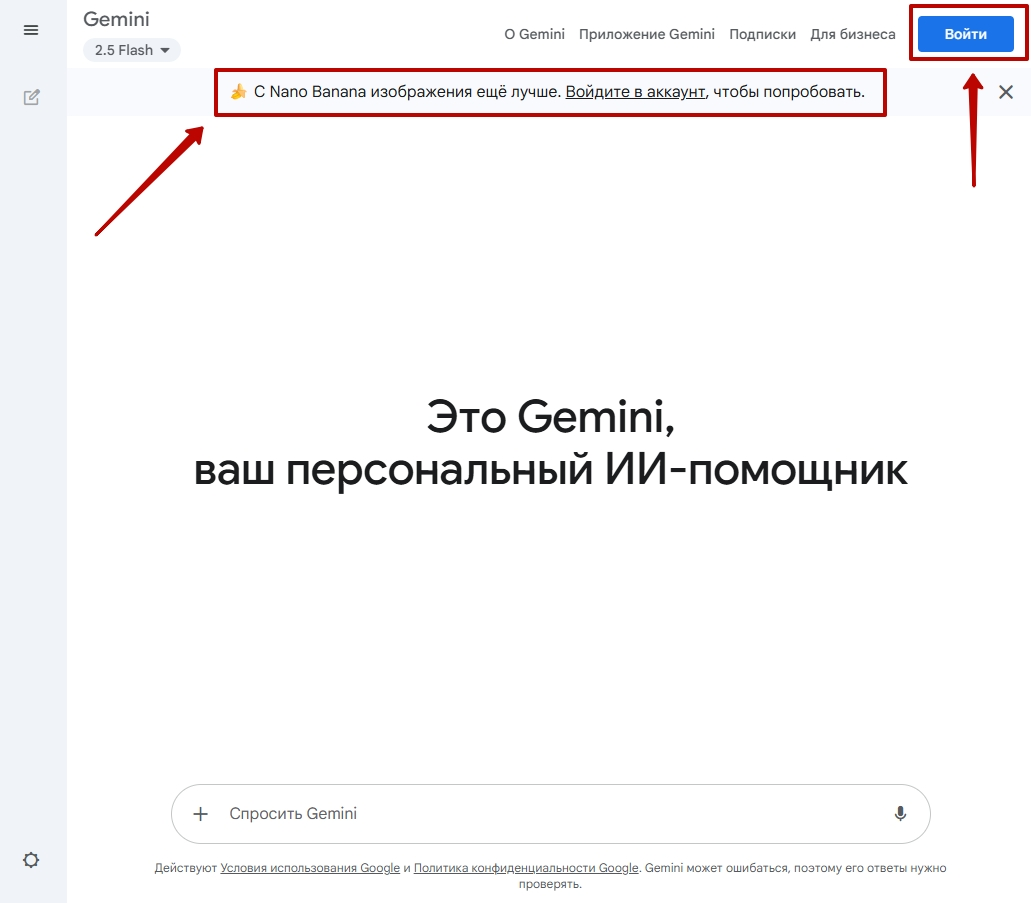Click the heading "Это Gemini,"
Image resolution: width=1031 pixels, height=903 pixels.
click(x=550, y=416)
